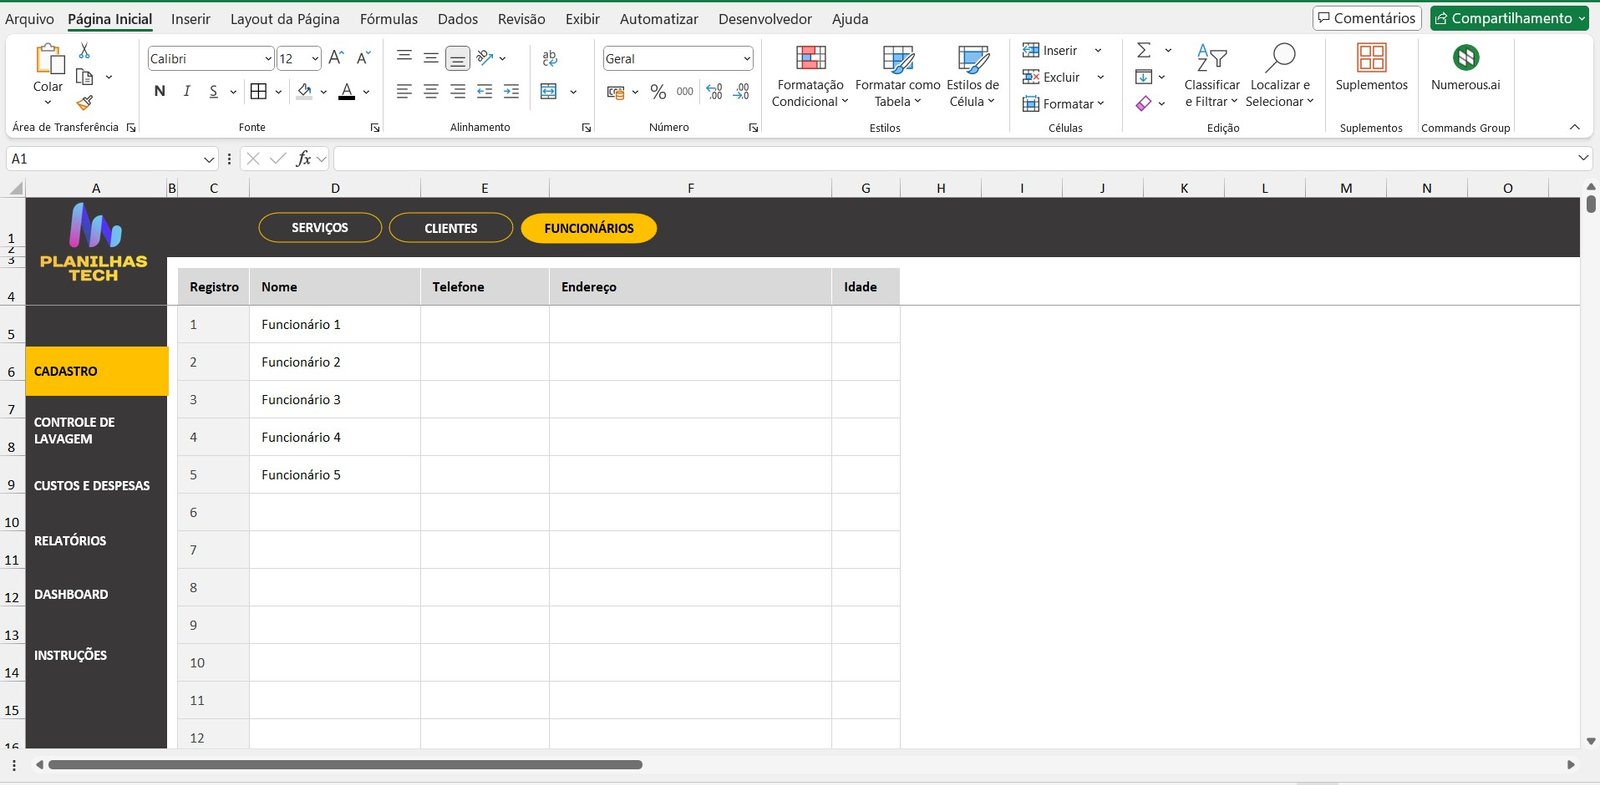Click the AutoSum sigma icon
Viewport: 1600px width, 785px height.
pos(1144,50)
